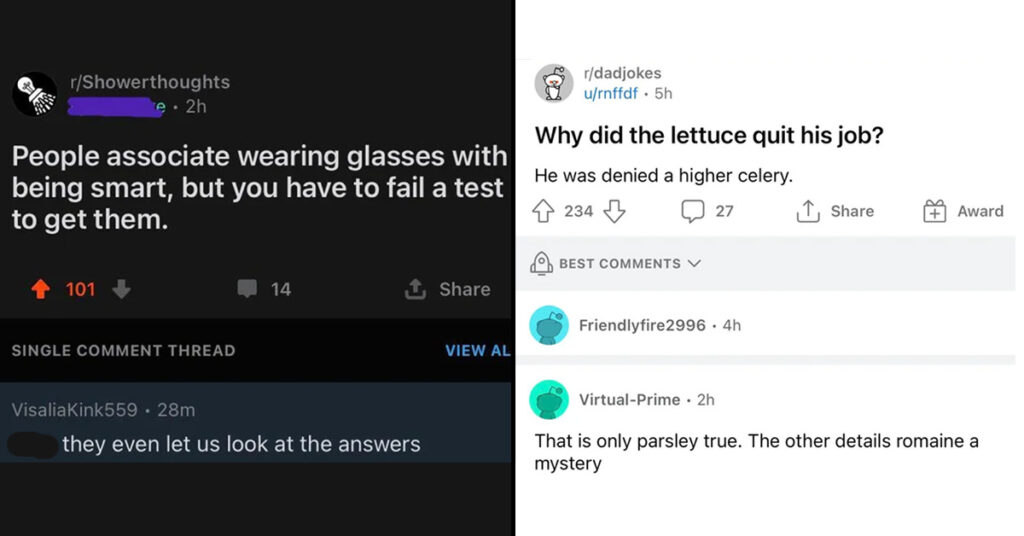Upvote the lettuce dad joke
The image size is (1024, 536).
click(543, 211)
